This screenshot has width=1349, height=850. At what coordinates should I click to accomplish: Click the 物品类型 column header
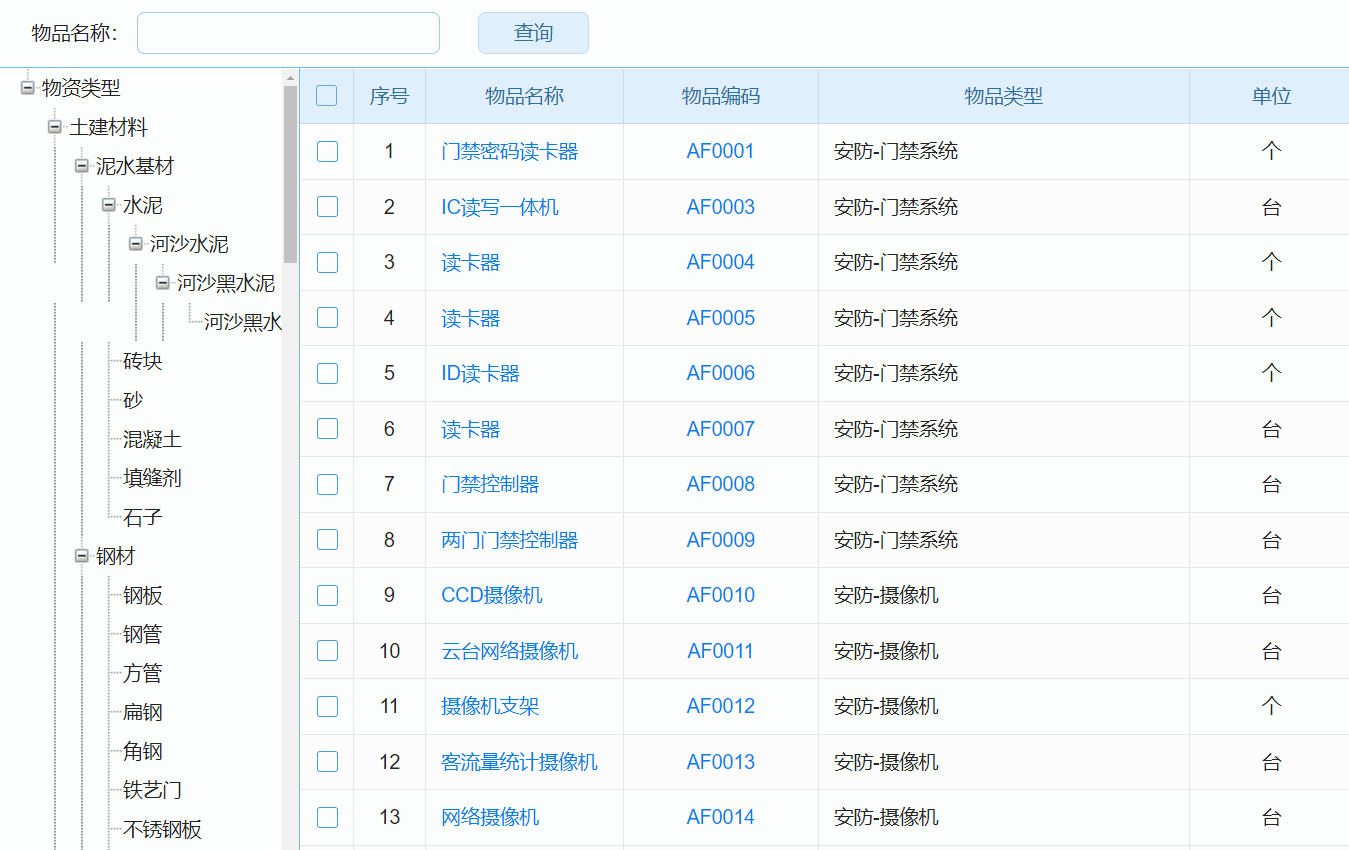click(1003, 96)
